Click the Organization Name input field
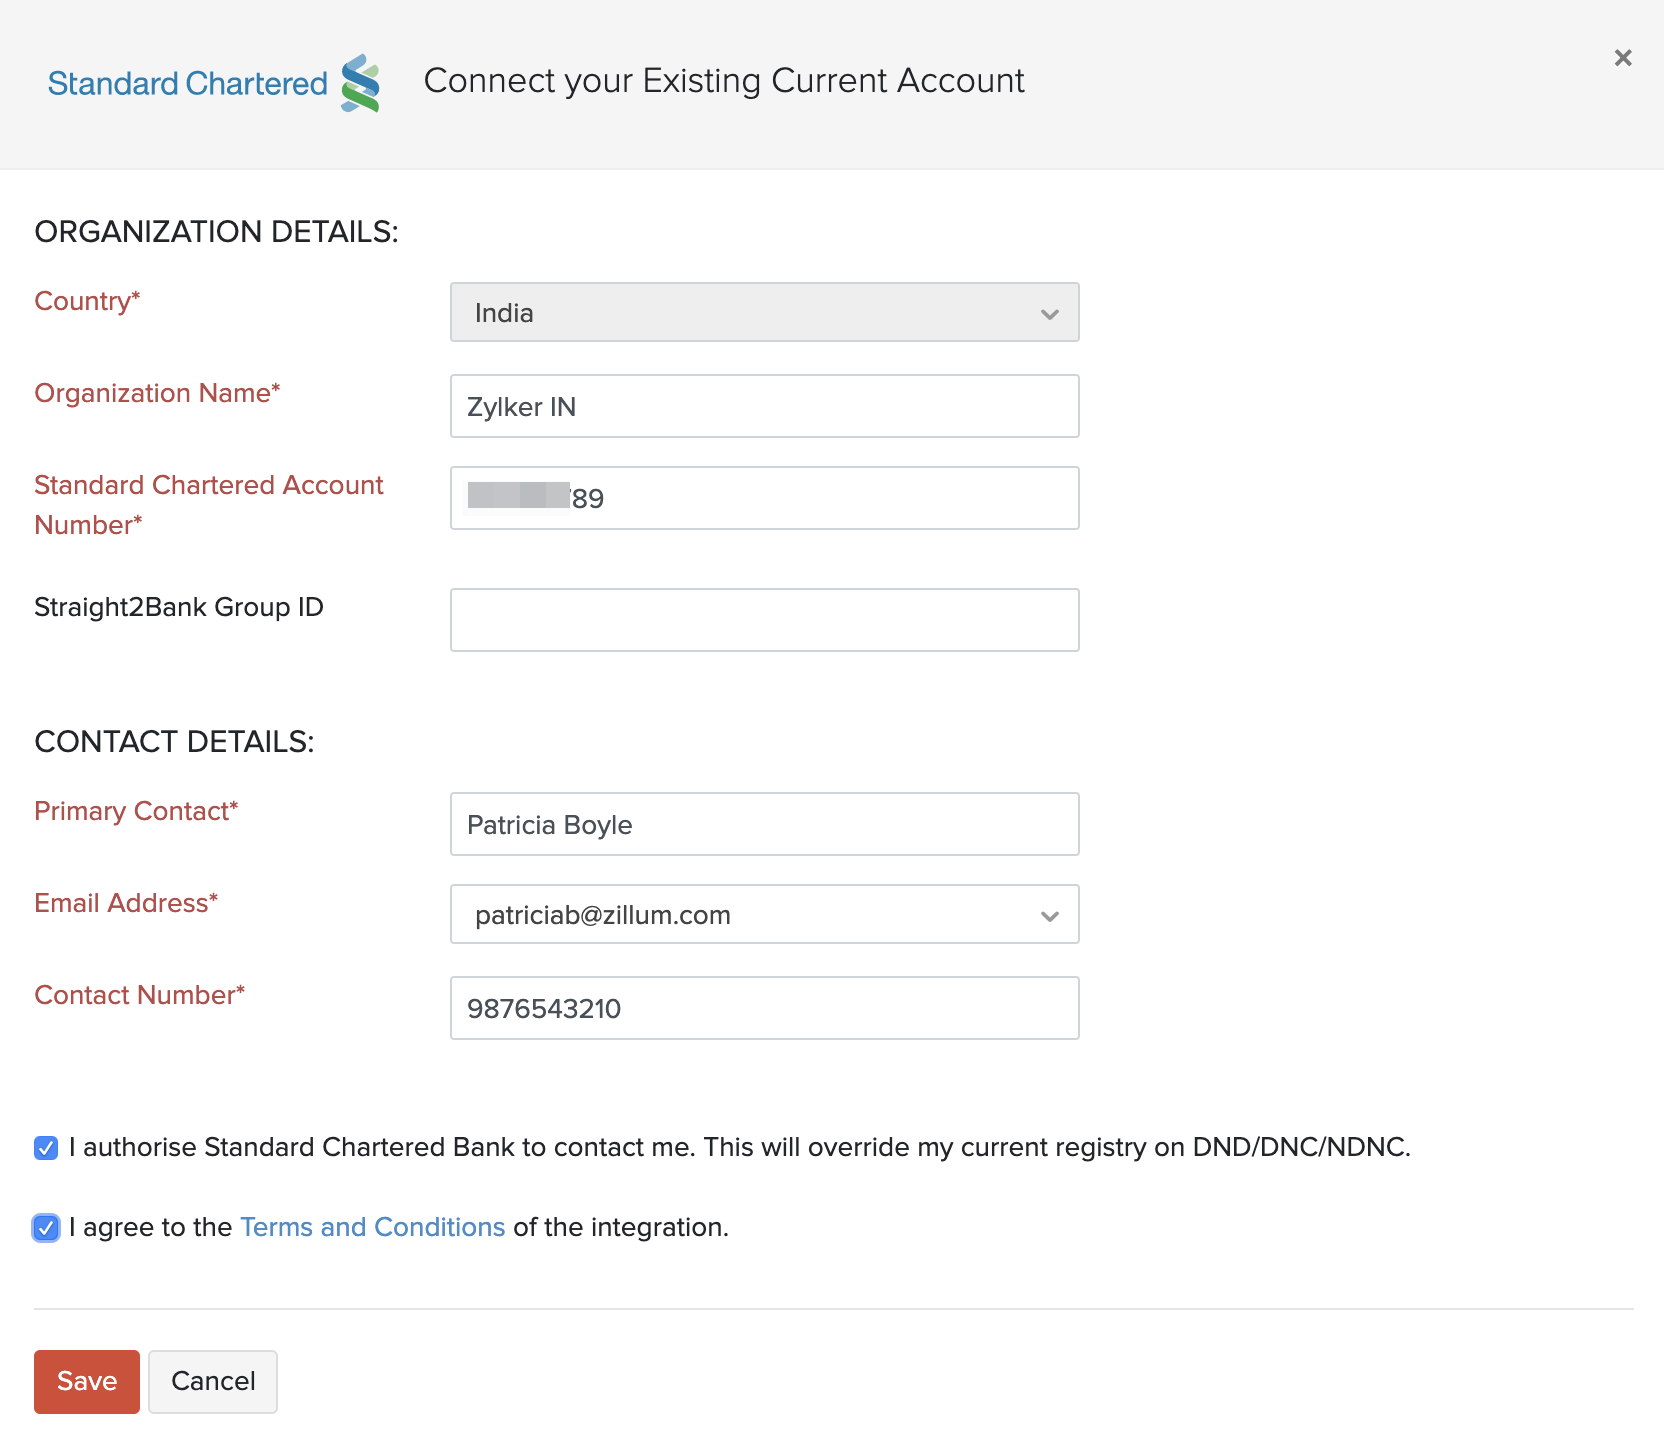 pyautogui.click(x=764, y=407)
